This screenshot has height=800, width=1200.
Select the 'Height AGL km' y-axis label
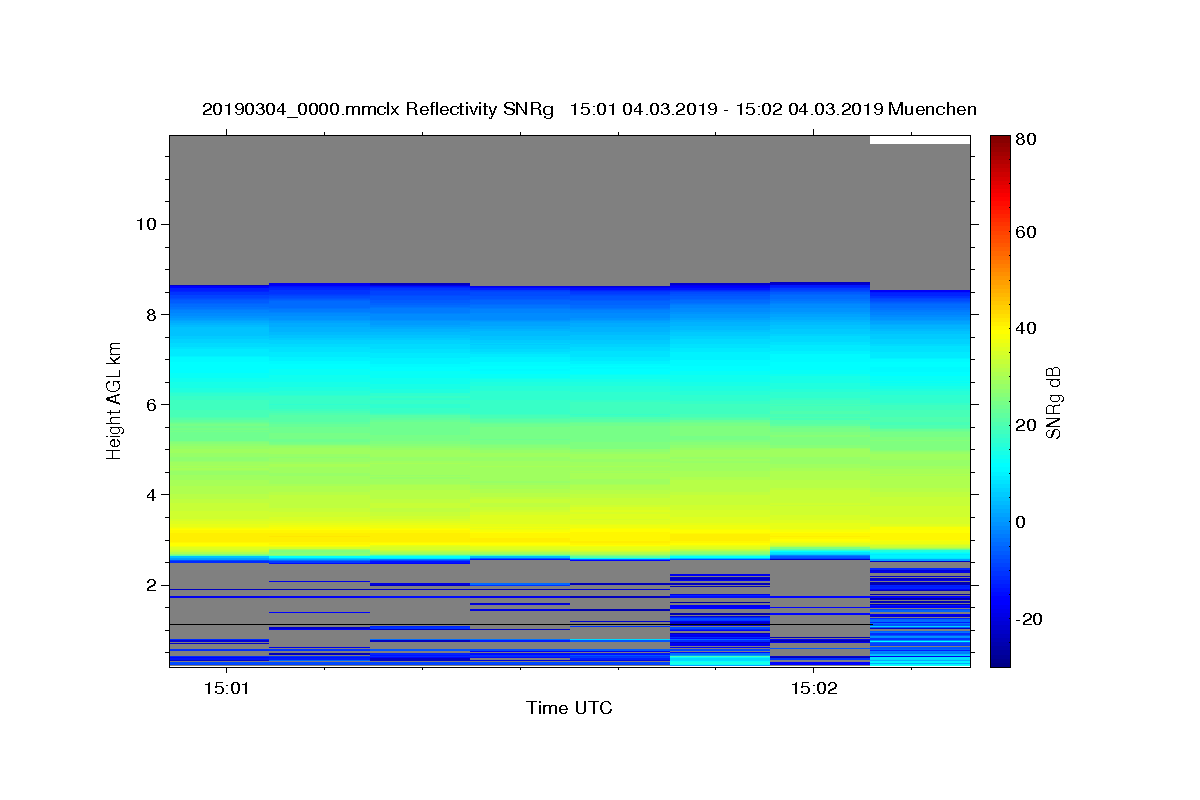pyautogui.click(x=115, y=400)
